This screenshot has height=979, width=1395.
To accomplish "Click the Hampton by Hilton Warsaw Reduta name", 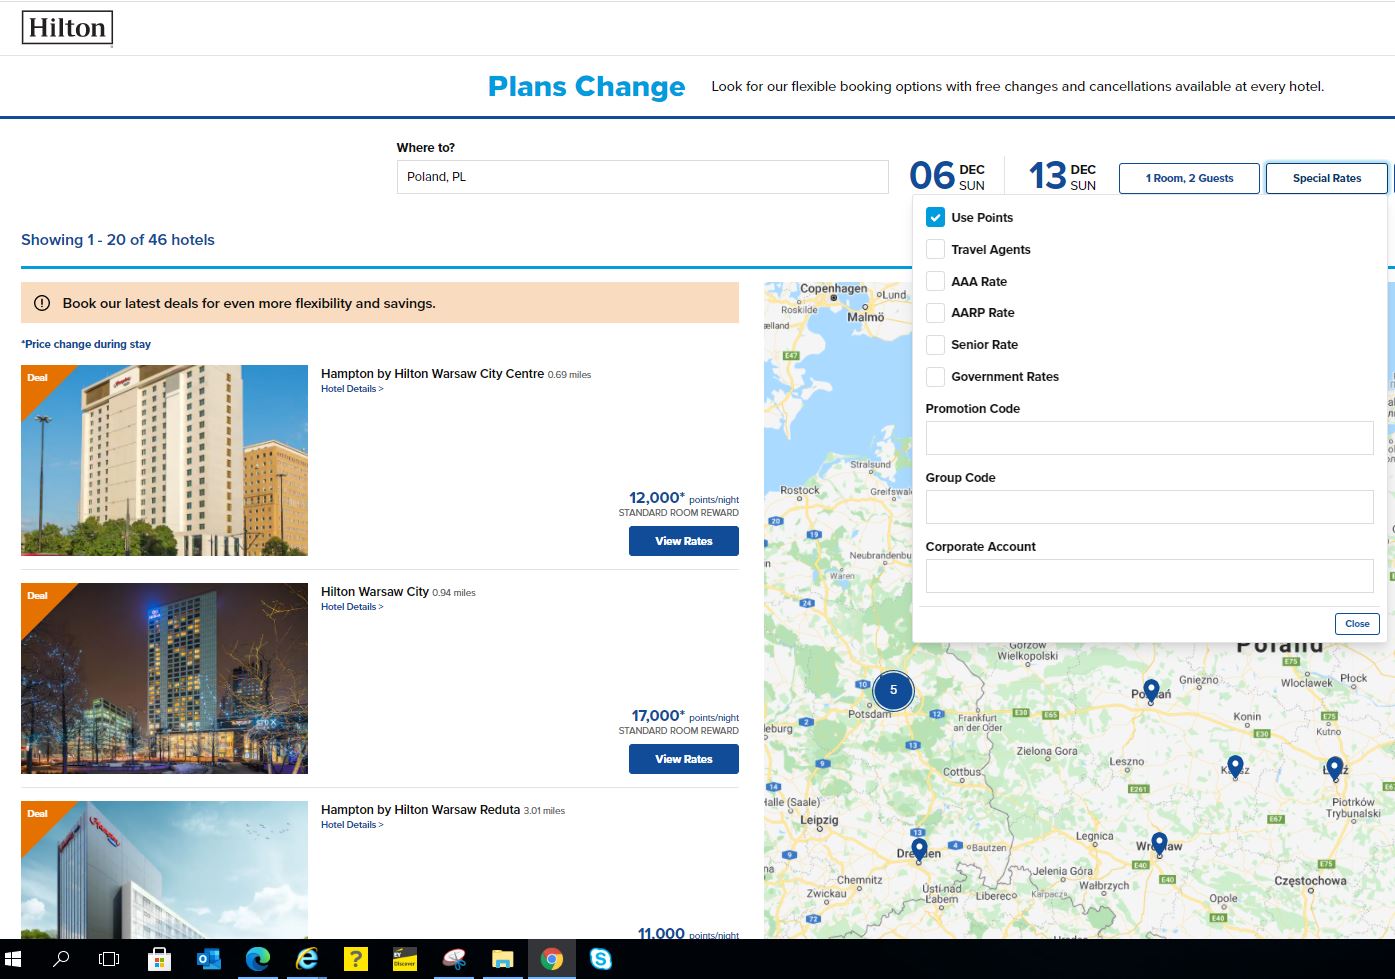I will coord(420,810).
